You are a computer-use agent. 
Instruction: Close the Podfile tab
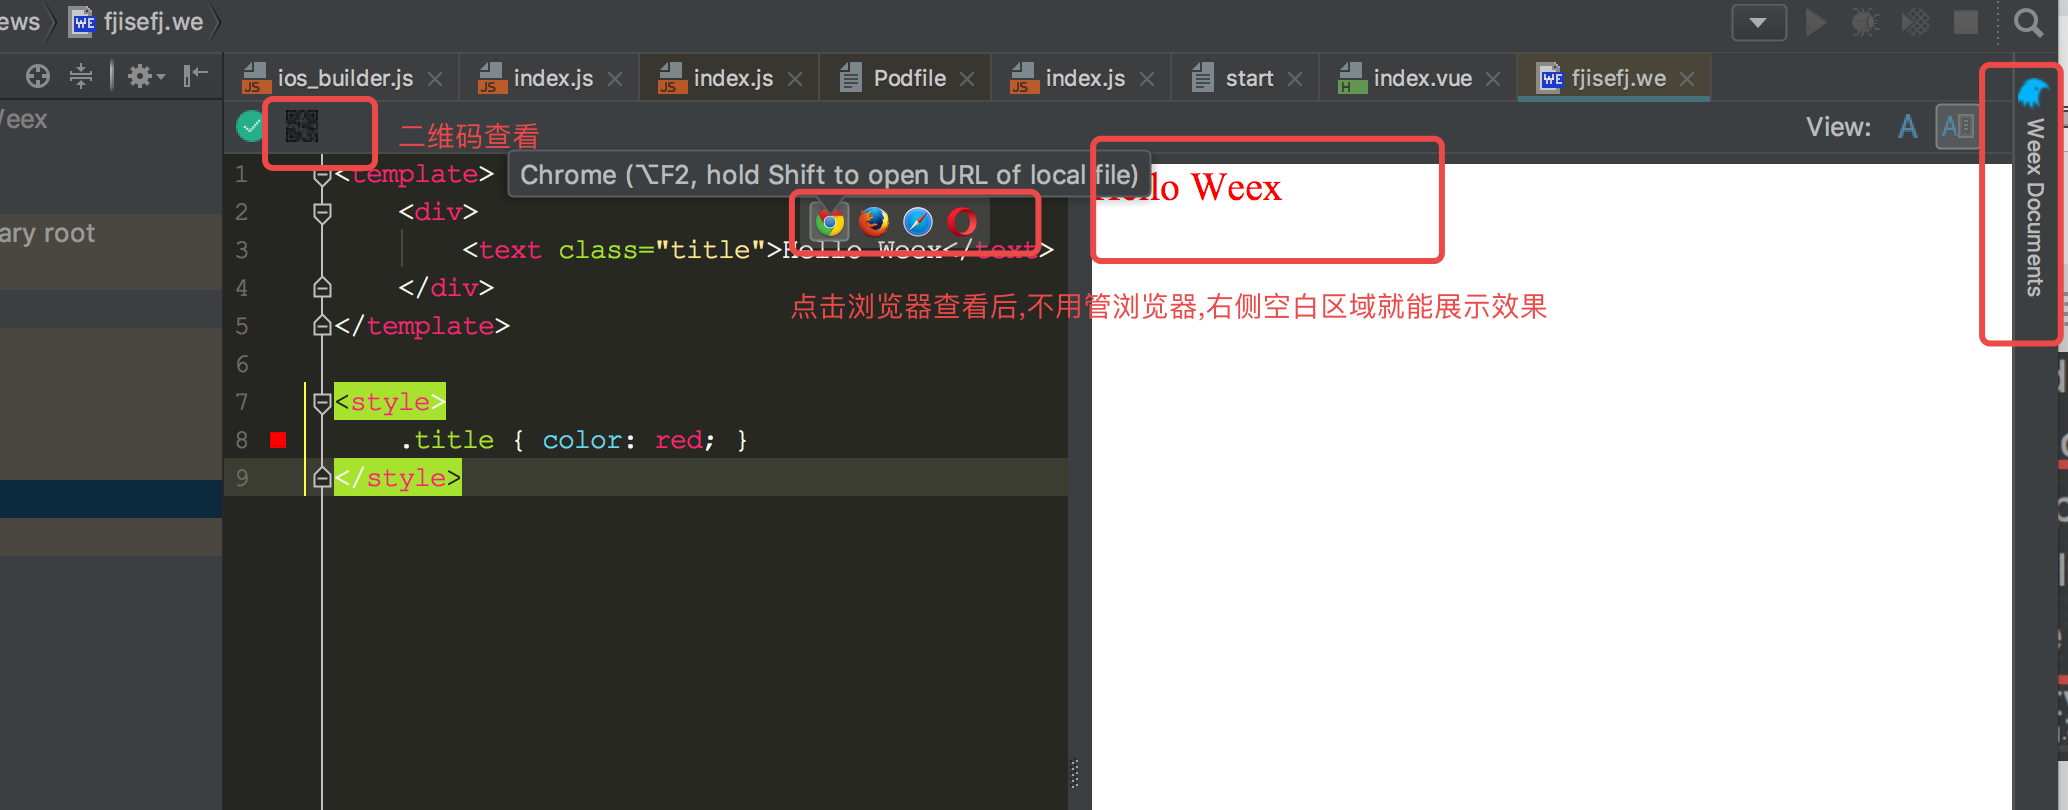[x=967, y=79]
